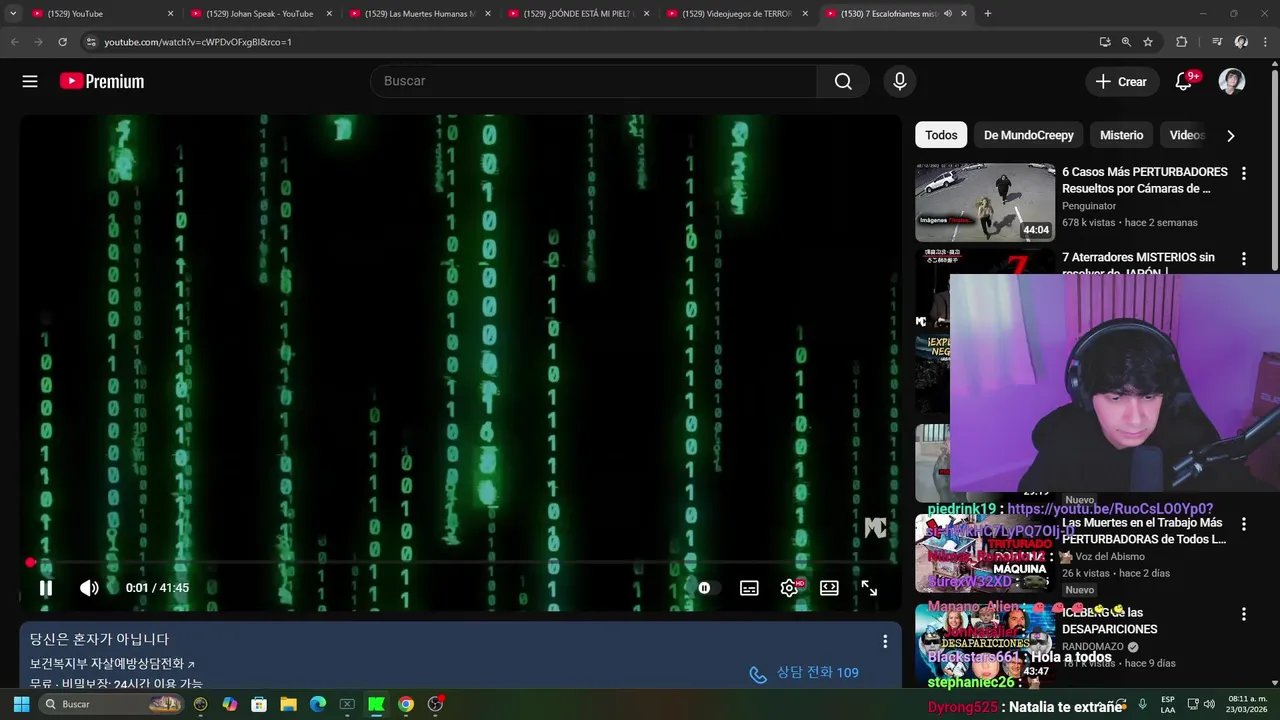Open the Voz del Abismo channel
This screenshot has width=1280, height=720.
(x=1110, y=557)
